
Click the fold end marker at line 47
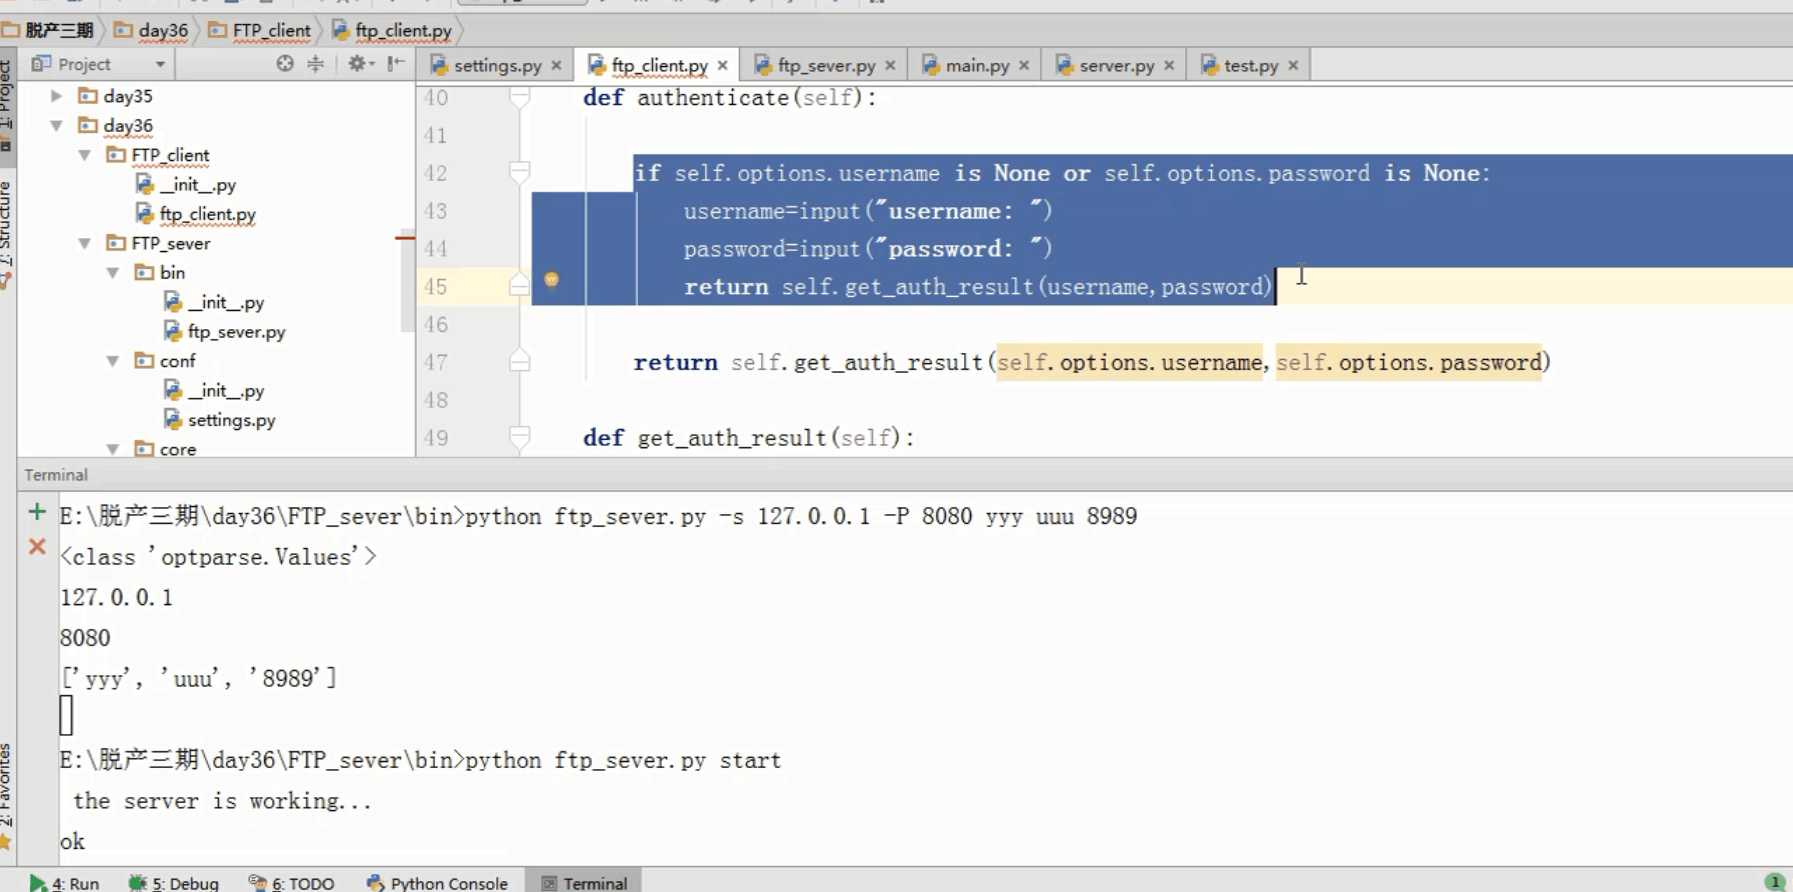click(x=519, y=361)
